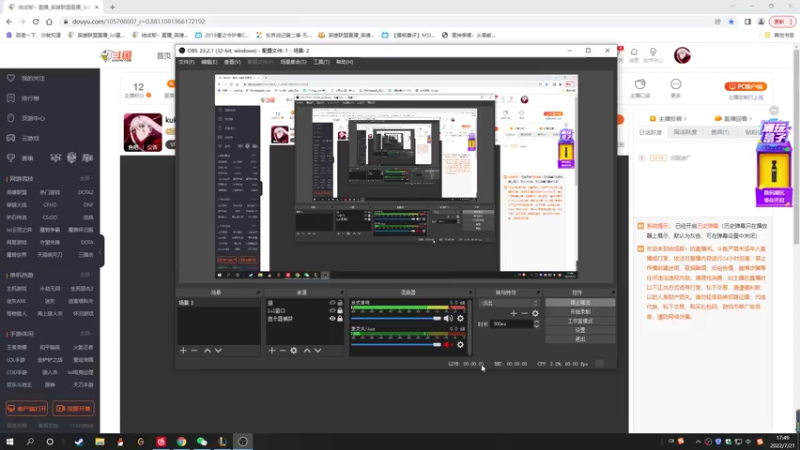This screenshot has height=450, width=800.
Task: Open Steam from the Windows taskbar
Action: [79, 442]
